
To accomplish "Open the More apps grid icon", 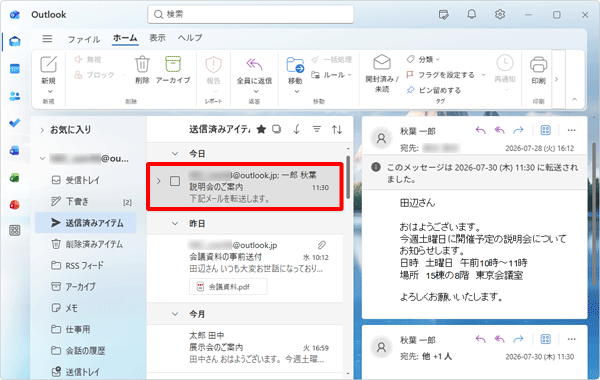I will (15, 230).
